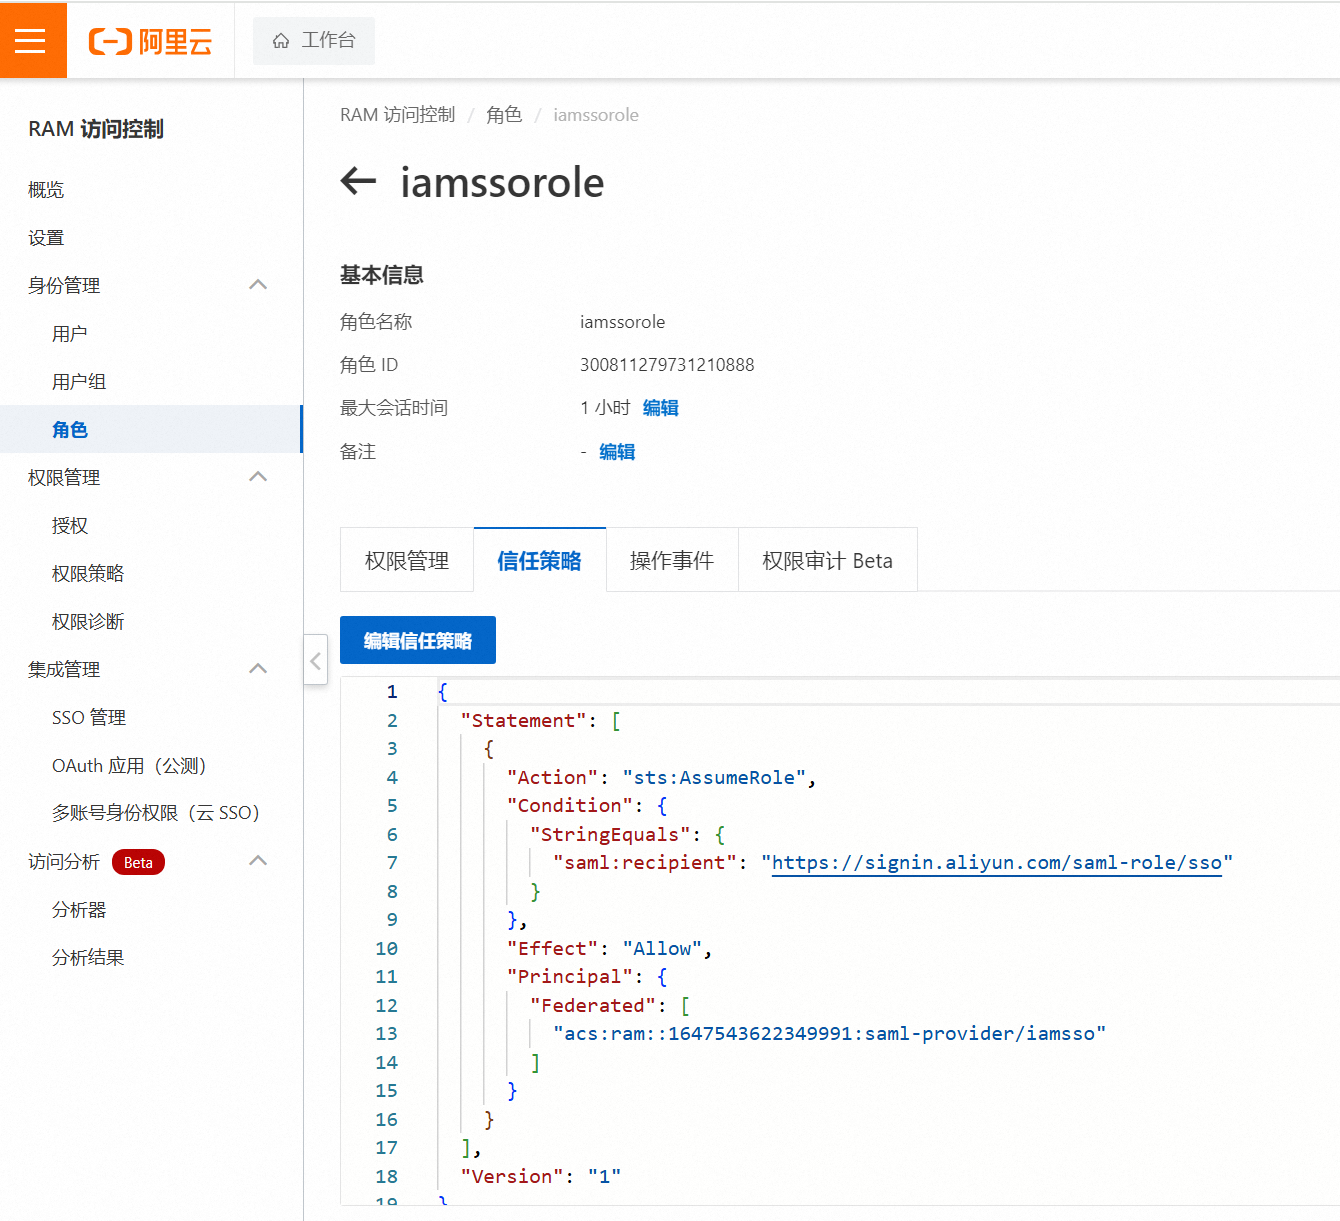Edit the 最大会话时间 value
Viewport: 1340px width, 1221px height.
pos(661,408)
